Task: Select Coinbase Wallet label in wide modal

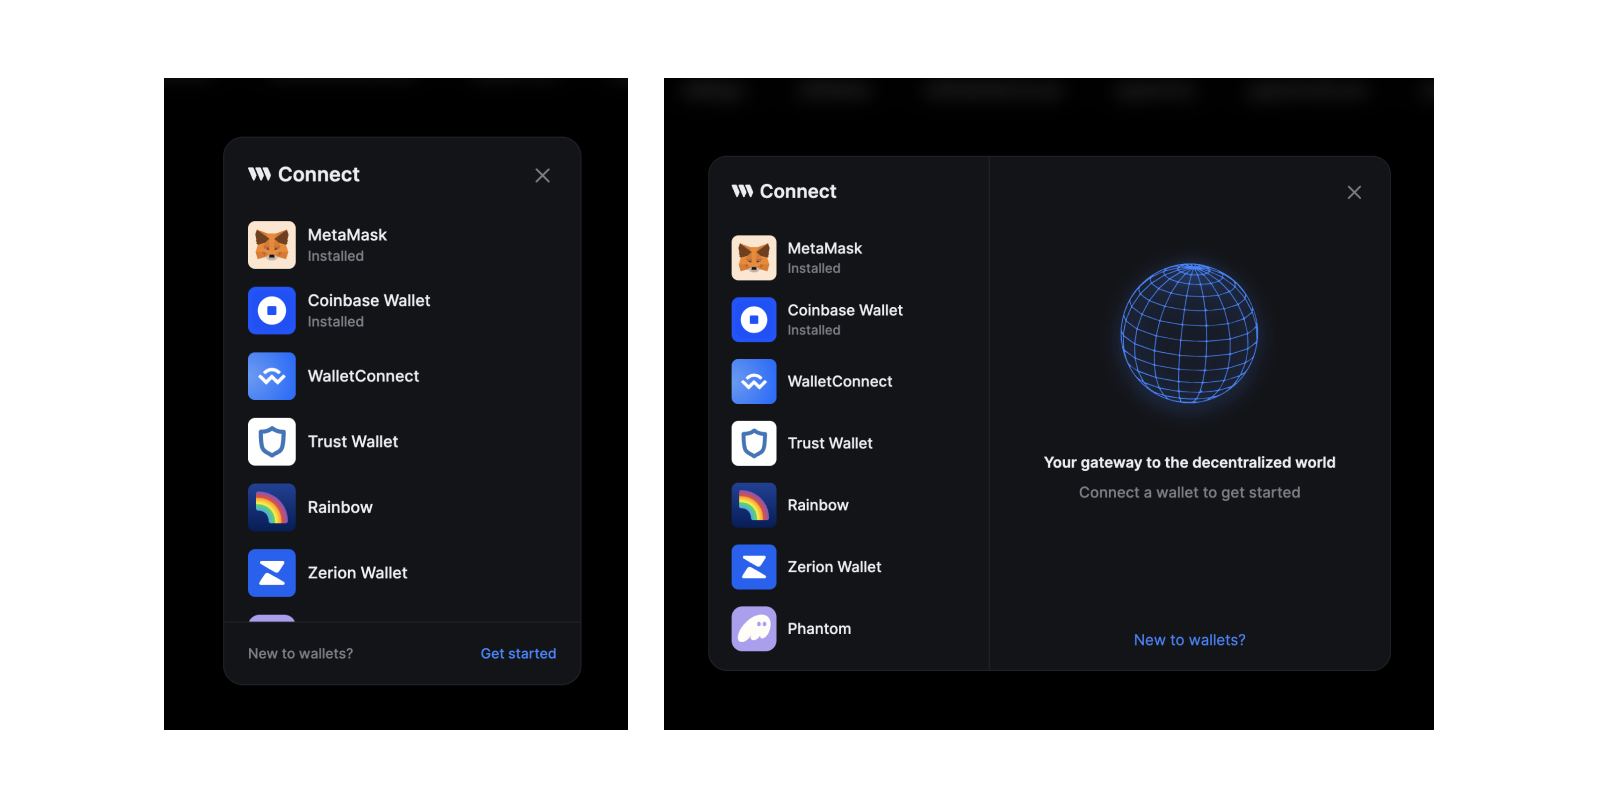Action: coord(845,310)
